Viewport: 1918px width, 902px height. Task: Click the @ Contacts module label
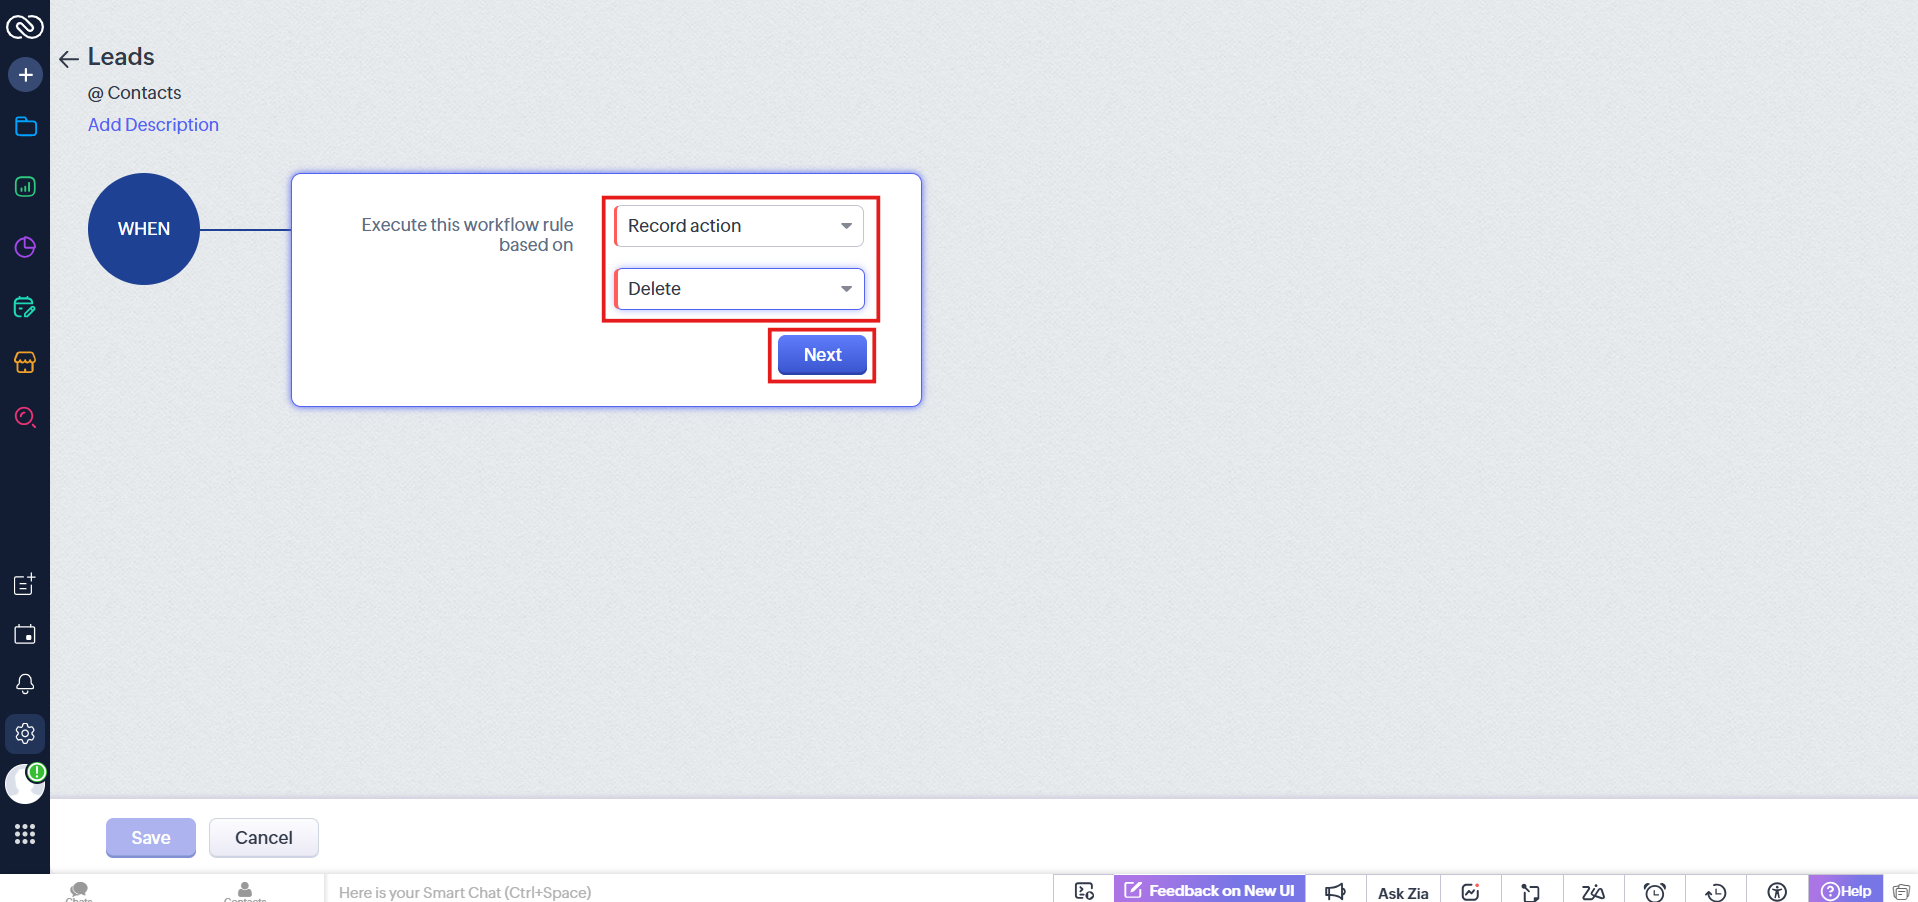[135, 93]
